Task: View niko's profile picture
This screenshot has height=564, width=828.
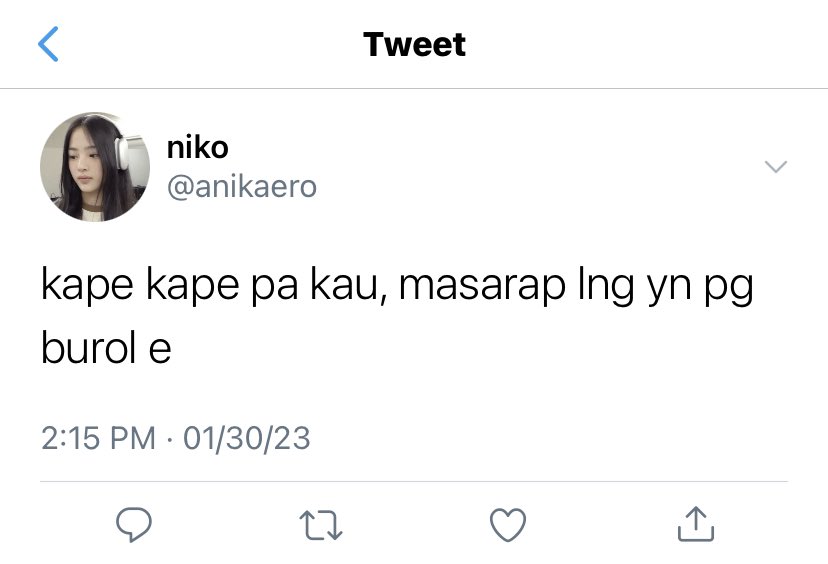Action: tap(95, 166)
